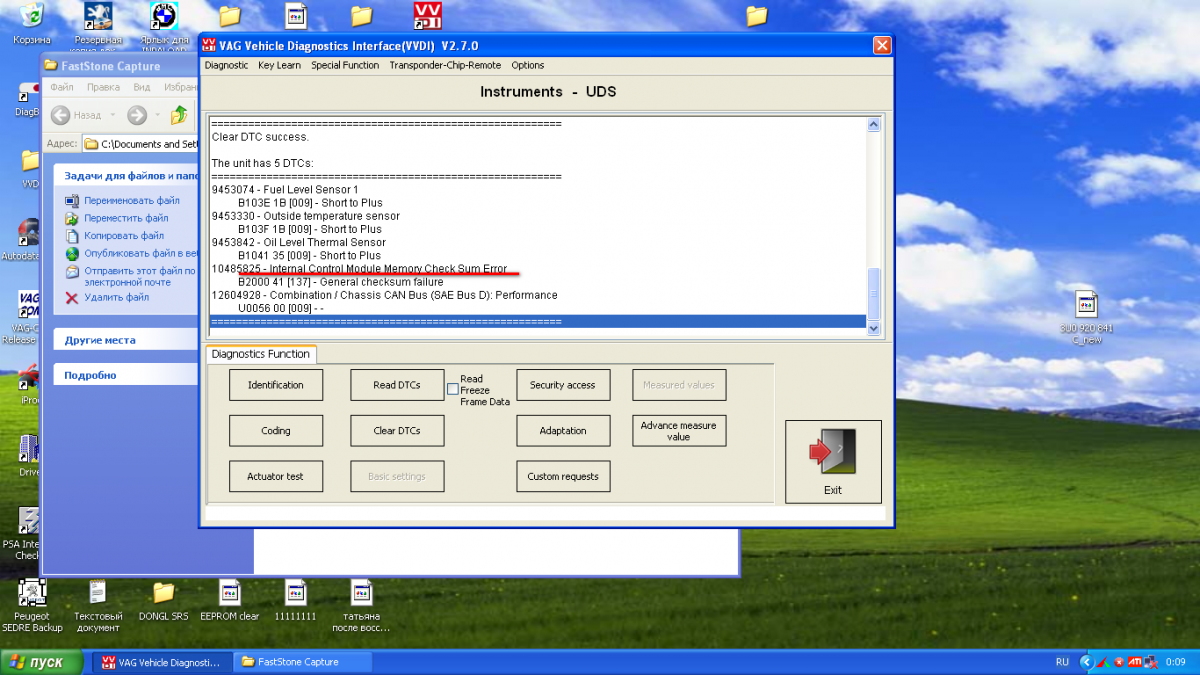The width and height of the screenshot is (1200, 675).
Task: Click the Удалить файл link
Action: point(116,297)
